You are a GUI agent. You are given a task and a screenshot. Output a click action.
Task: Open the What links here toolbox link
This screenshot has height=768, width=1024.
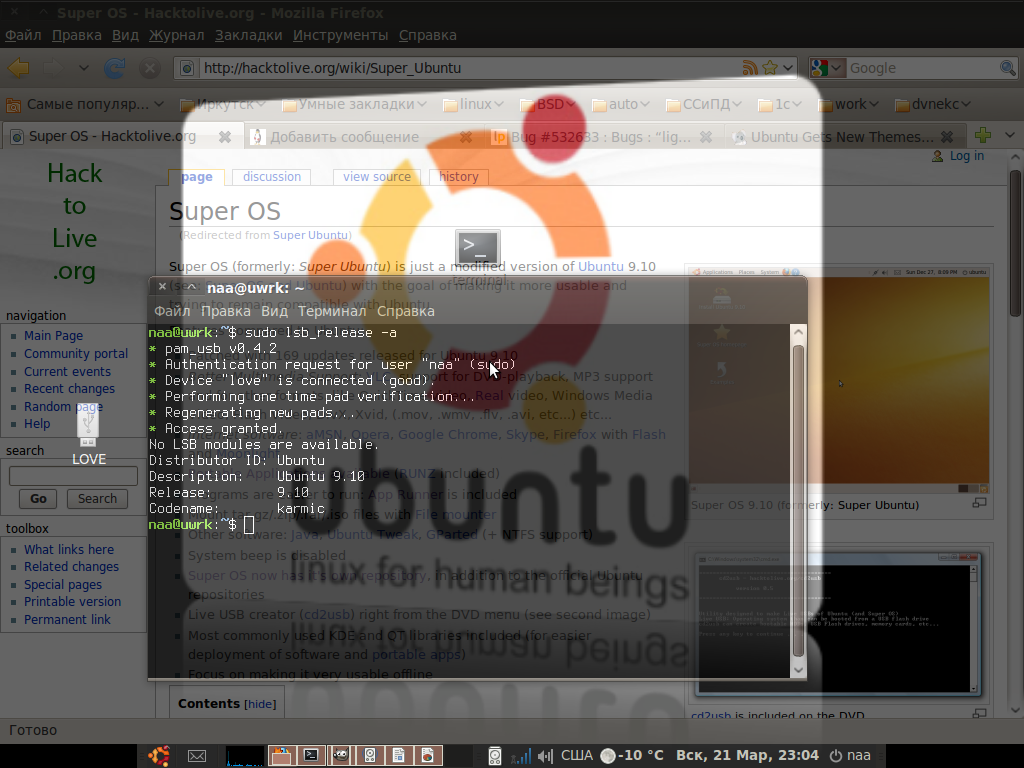pyautogui.click(x=69, y=550)
